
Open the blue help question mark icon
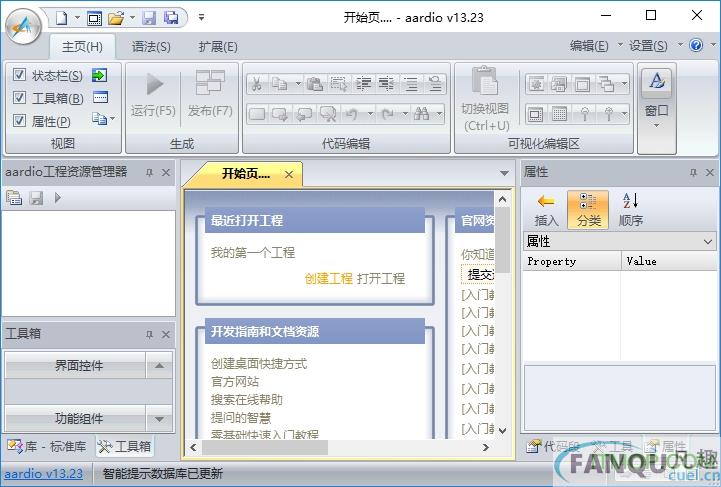[x=696, y=45]
